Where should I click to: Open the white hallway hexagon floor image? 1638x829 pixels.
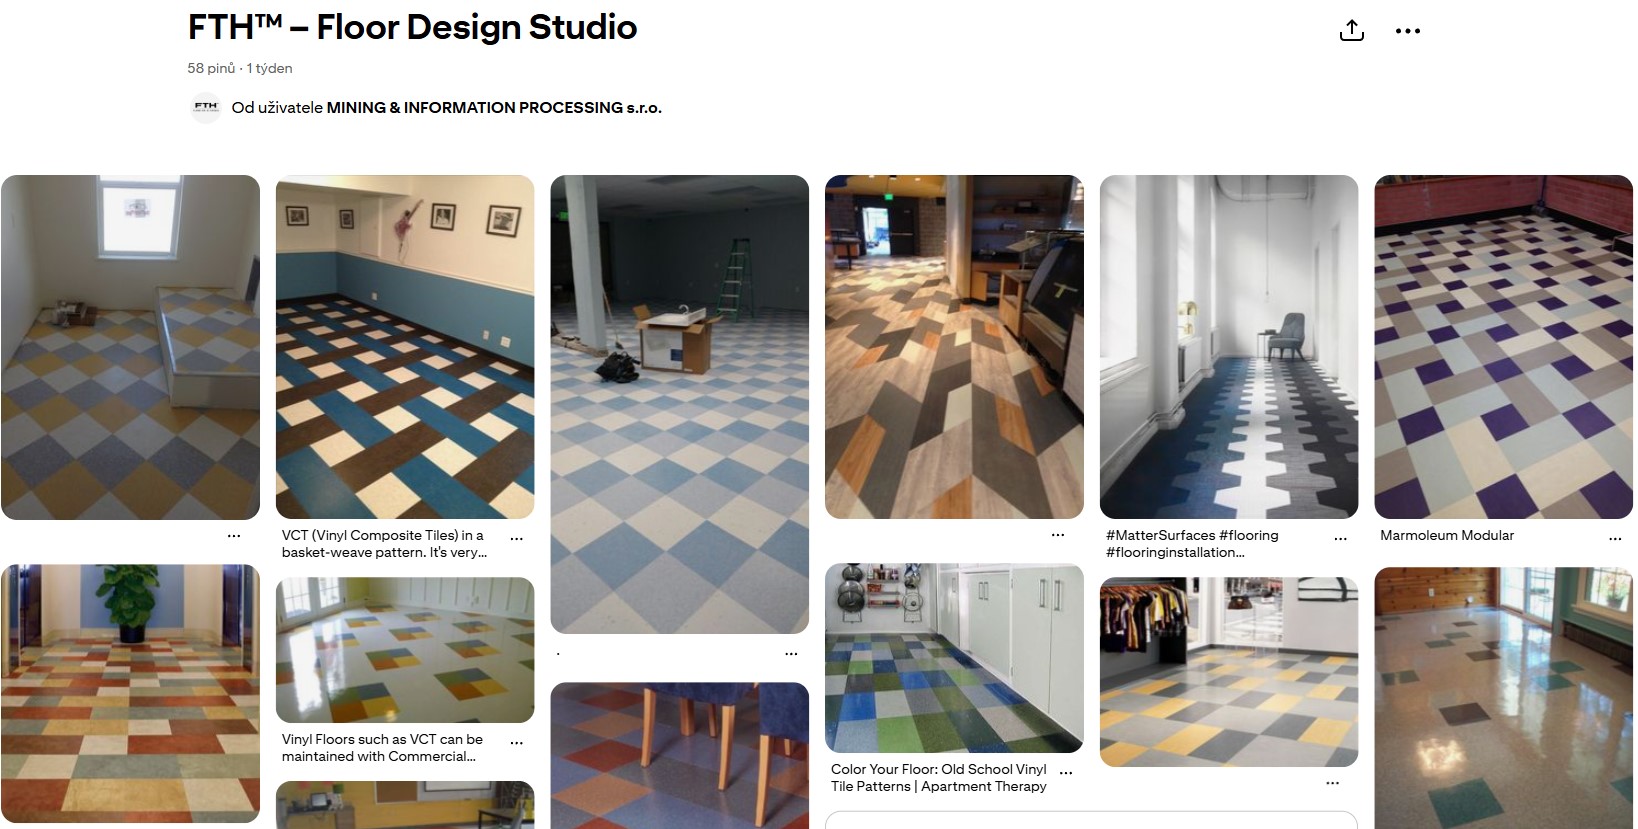click(x=1229, y=347)
